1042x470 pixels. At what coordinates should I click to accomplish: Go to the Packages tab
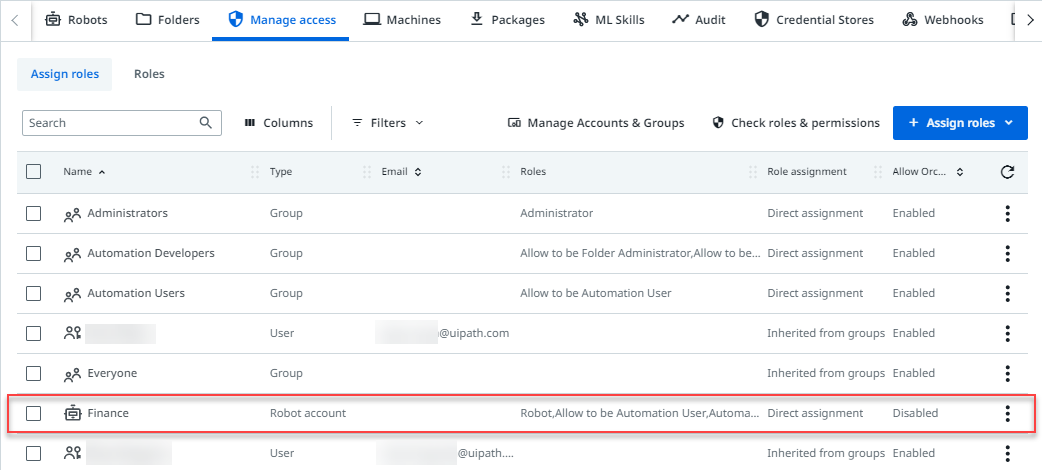coord(507,20)
